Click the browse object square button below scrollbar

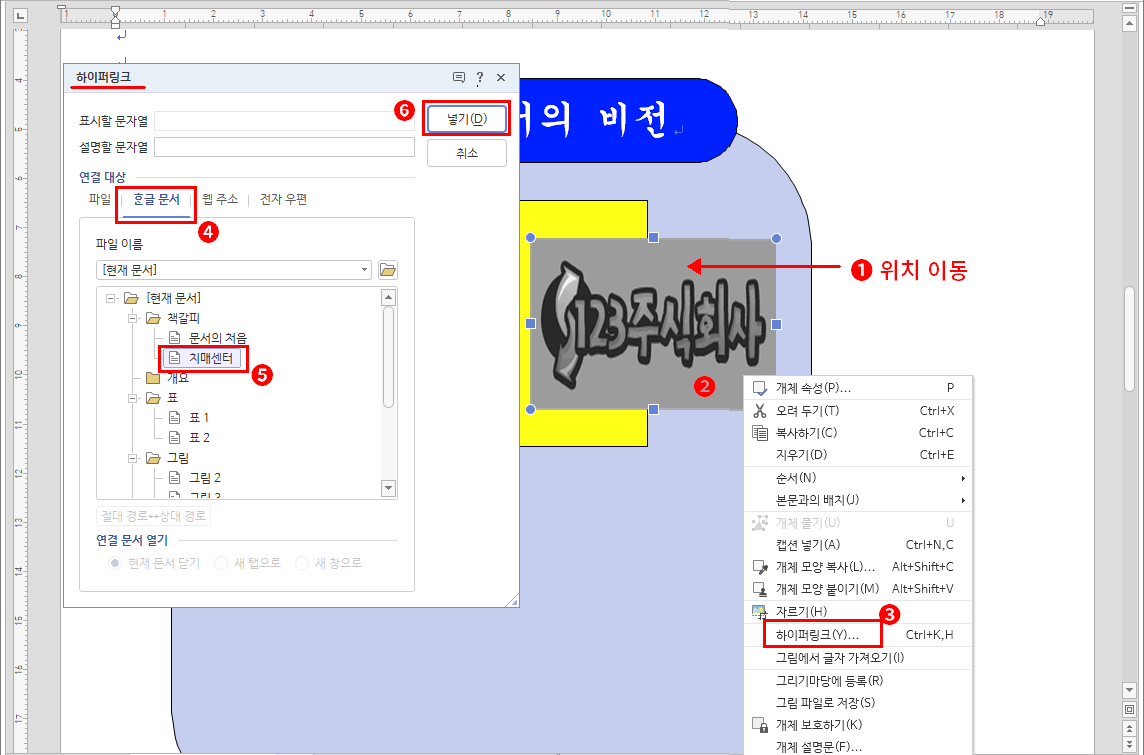point(1129,708)
